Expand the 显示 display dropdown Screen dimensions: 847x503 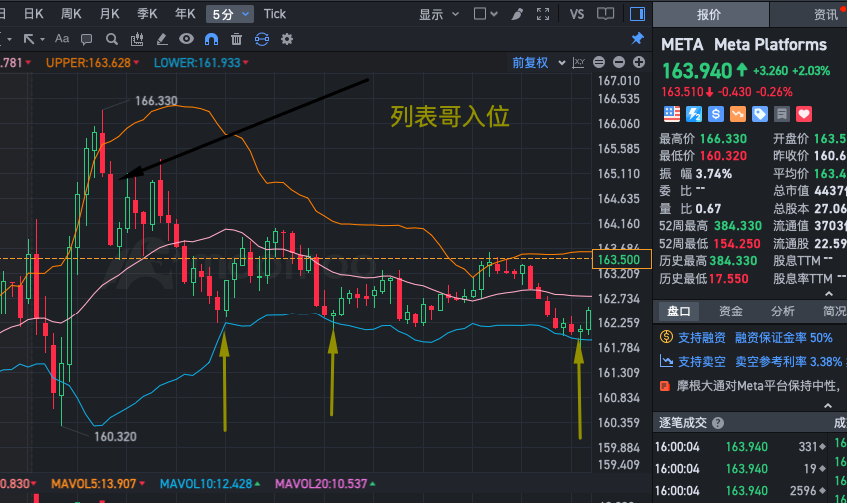pos(439,15)
